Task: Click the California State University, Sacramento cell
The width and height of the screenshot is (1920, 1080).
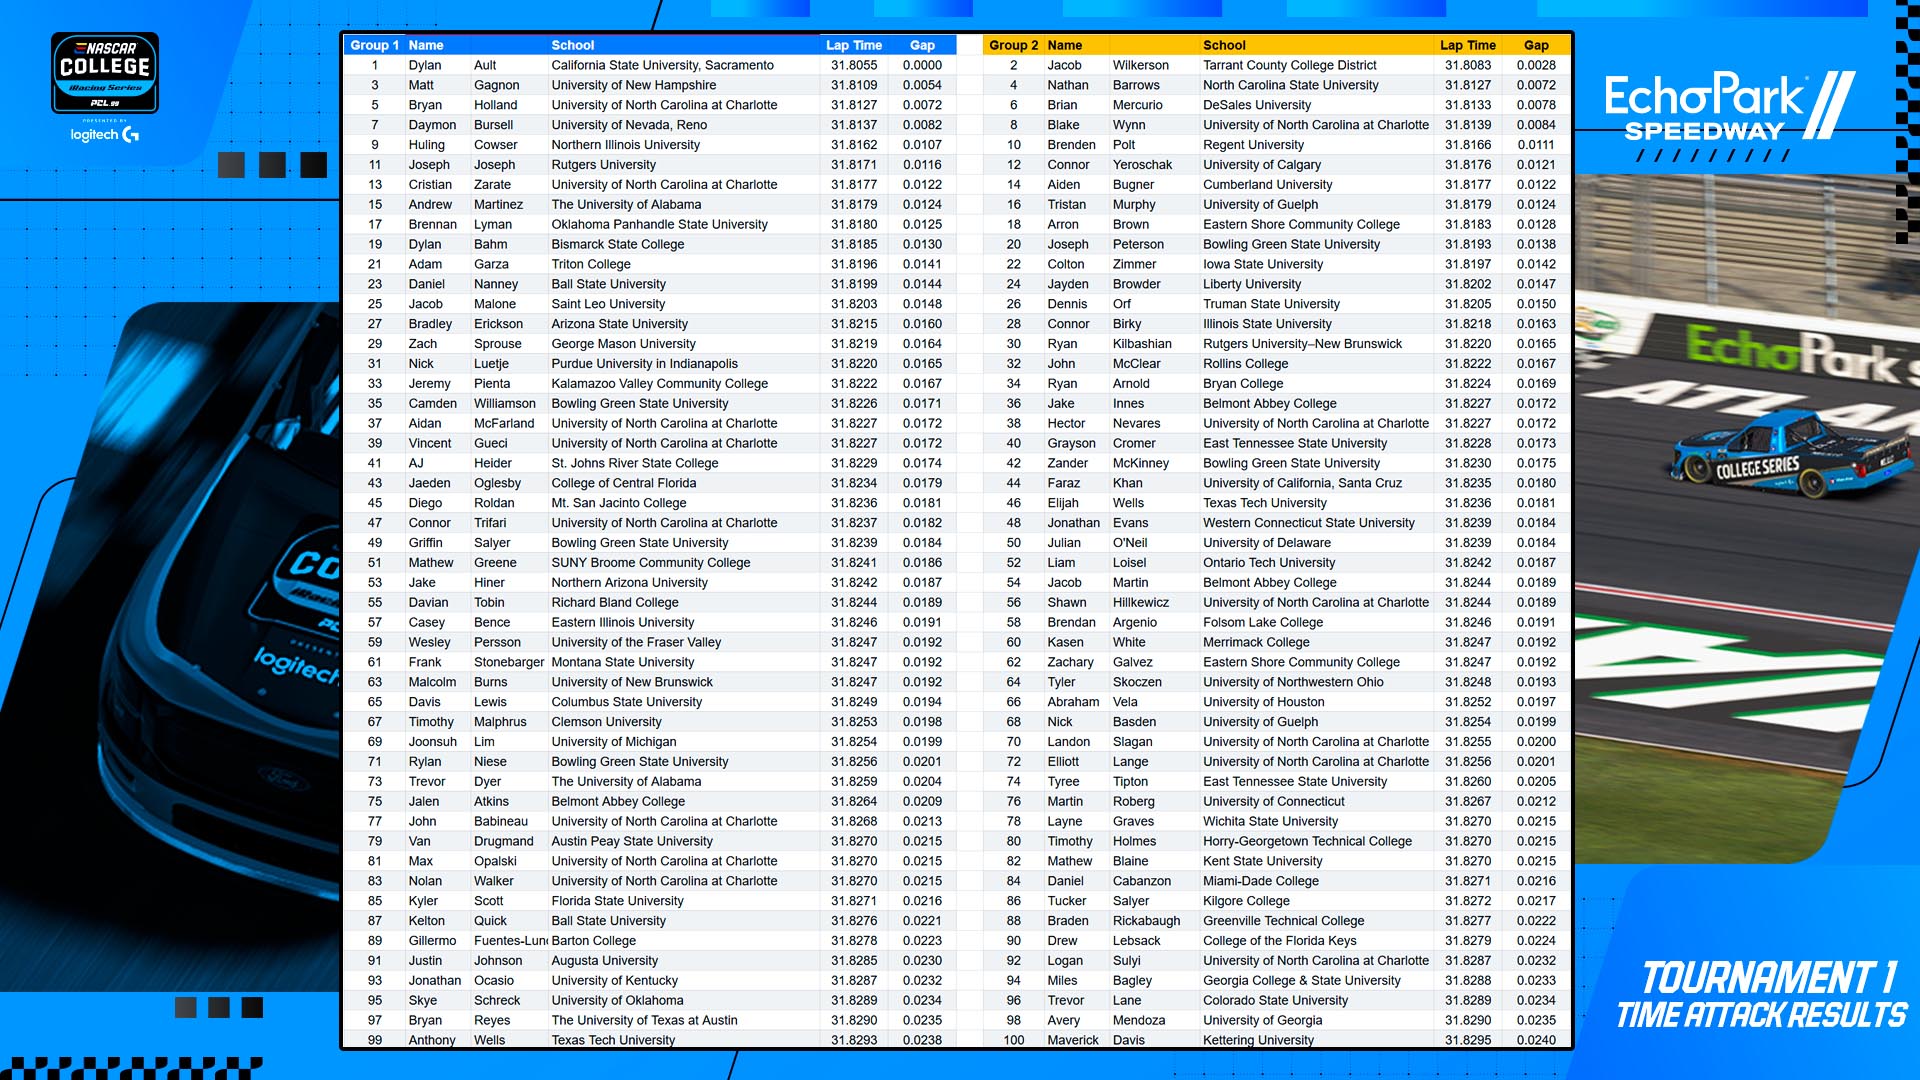Action: (662, 65)
